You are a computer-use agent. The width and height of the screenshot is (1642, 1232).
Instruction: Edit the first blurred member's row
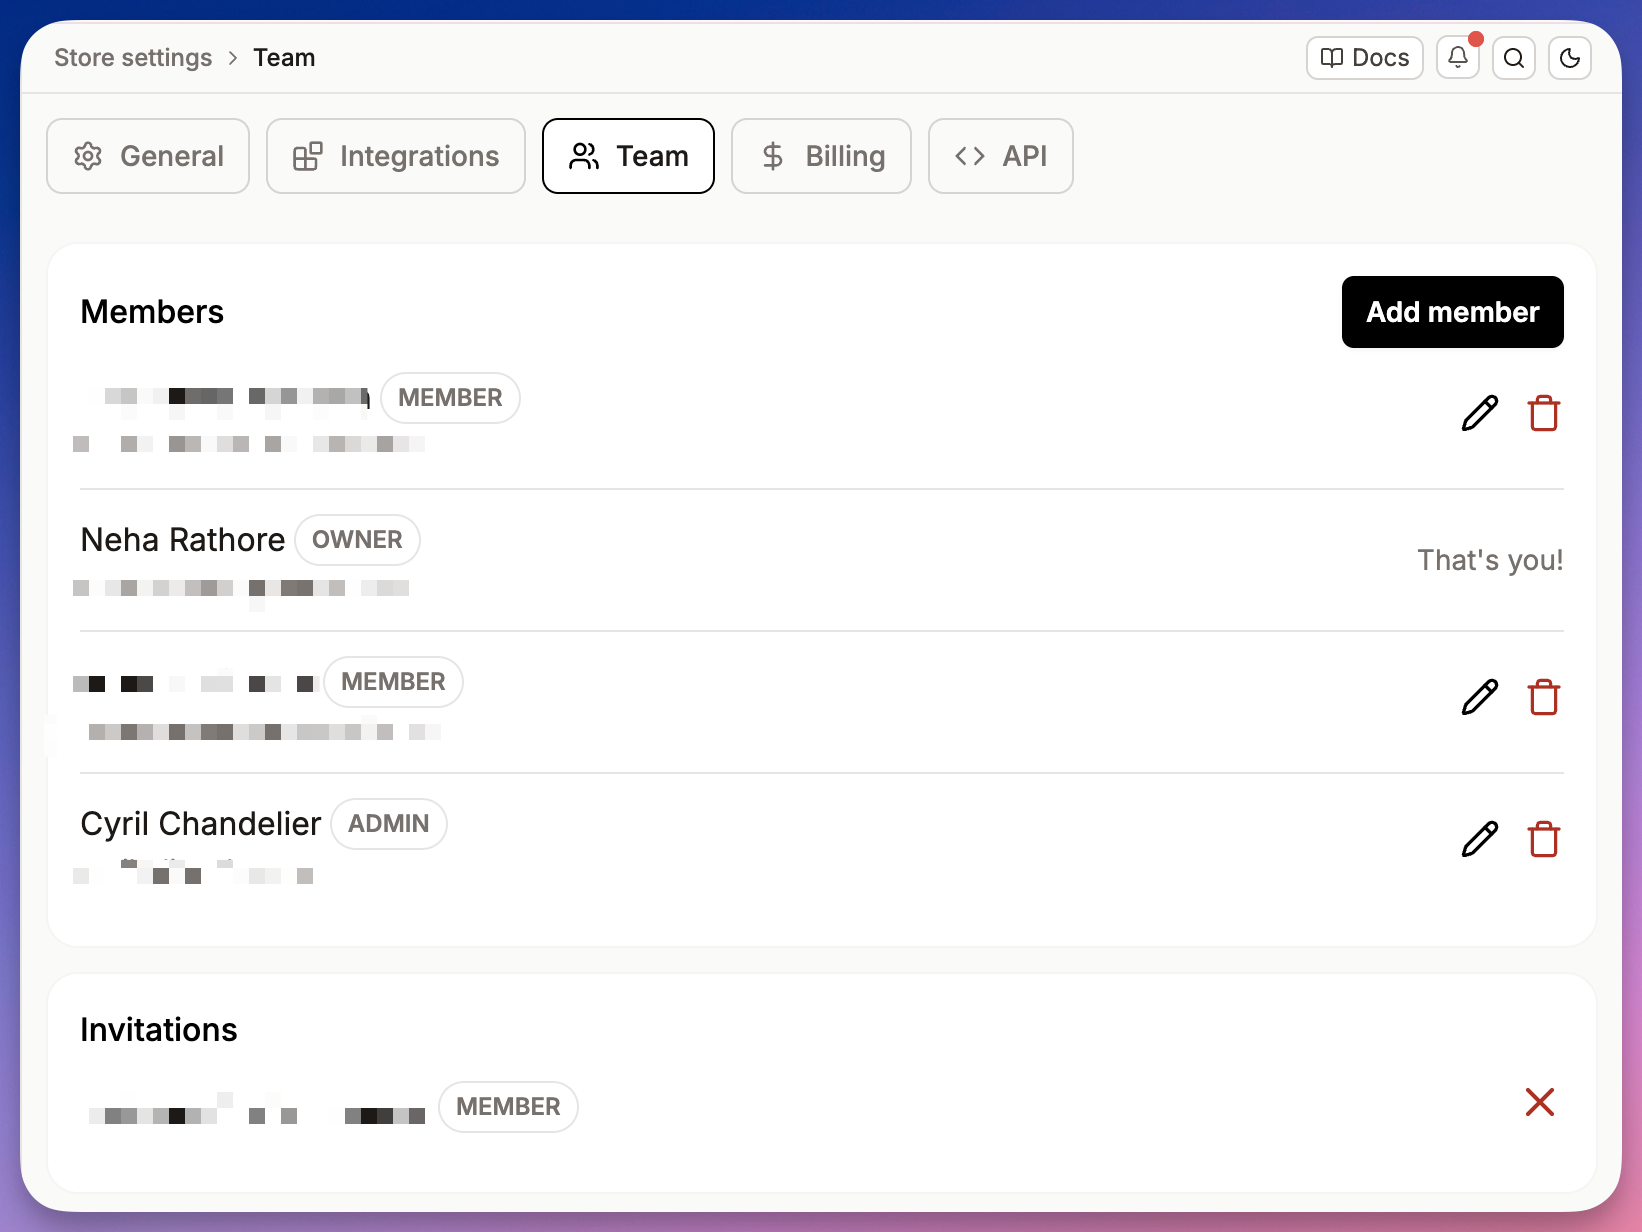(1480, 413)
